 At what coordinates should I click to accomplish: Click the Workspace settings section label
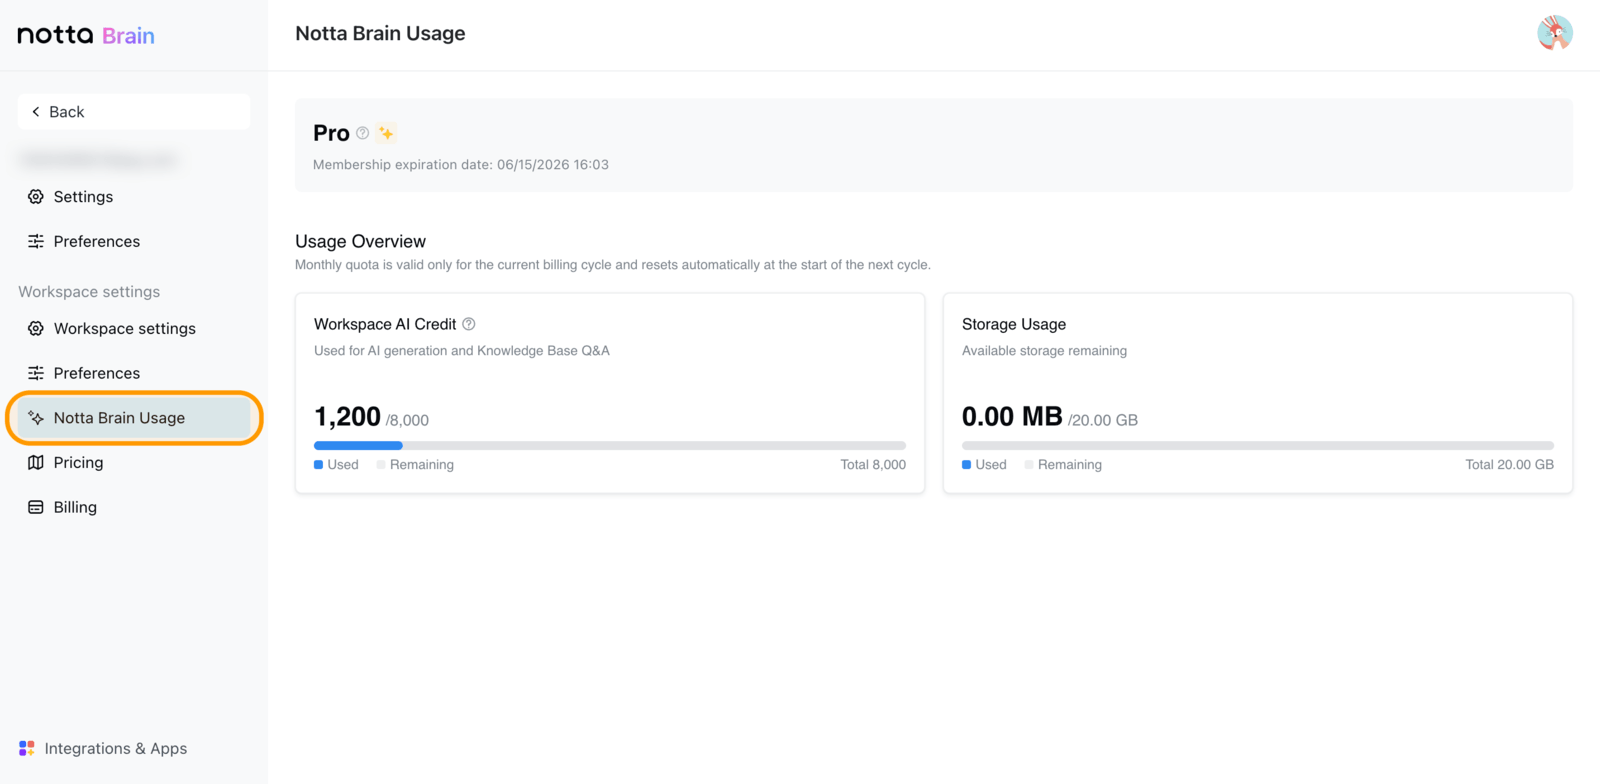[x=89, y=292]
